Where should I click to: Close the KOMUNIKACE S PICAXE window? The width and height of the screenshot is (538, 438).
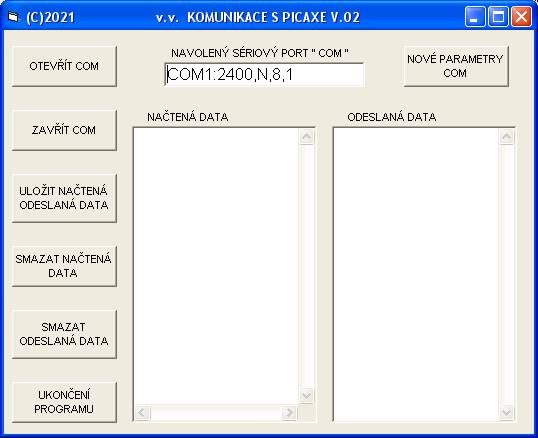click(522, 17)
